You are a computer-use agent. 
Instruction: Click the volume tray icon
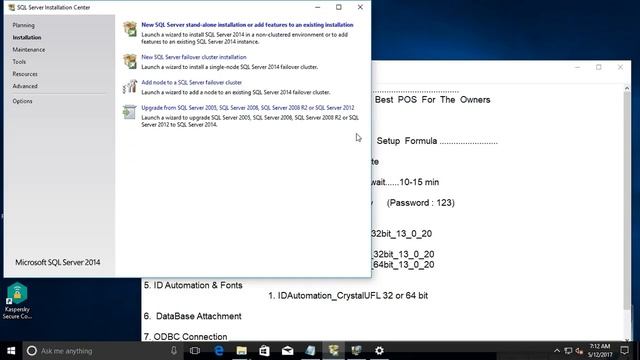click(x=579, y=351)
